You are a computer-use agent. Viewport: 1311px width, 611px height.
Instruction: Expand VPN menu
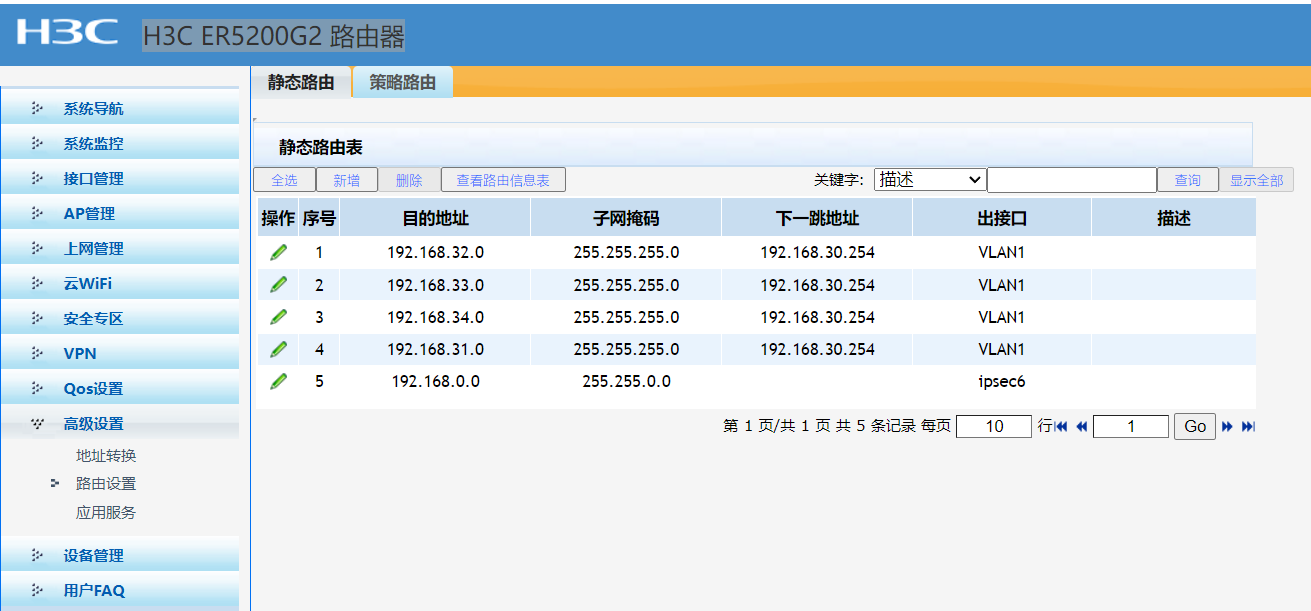[120, 354]
